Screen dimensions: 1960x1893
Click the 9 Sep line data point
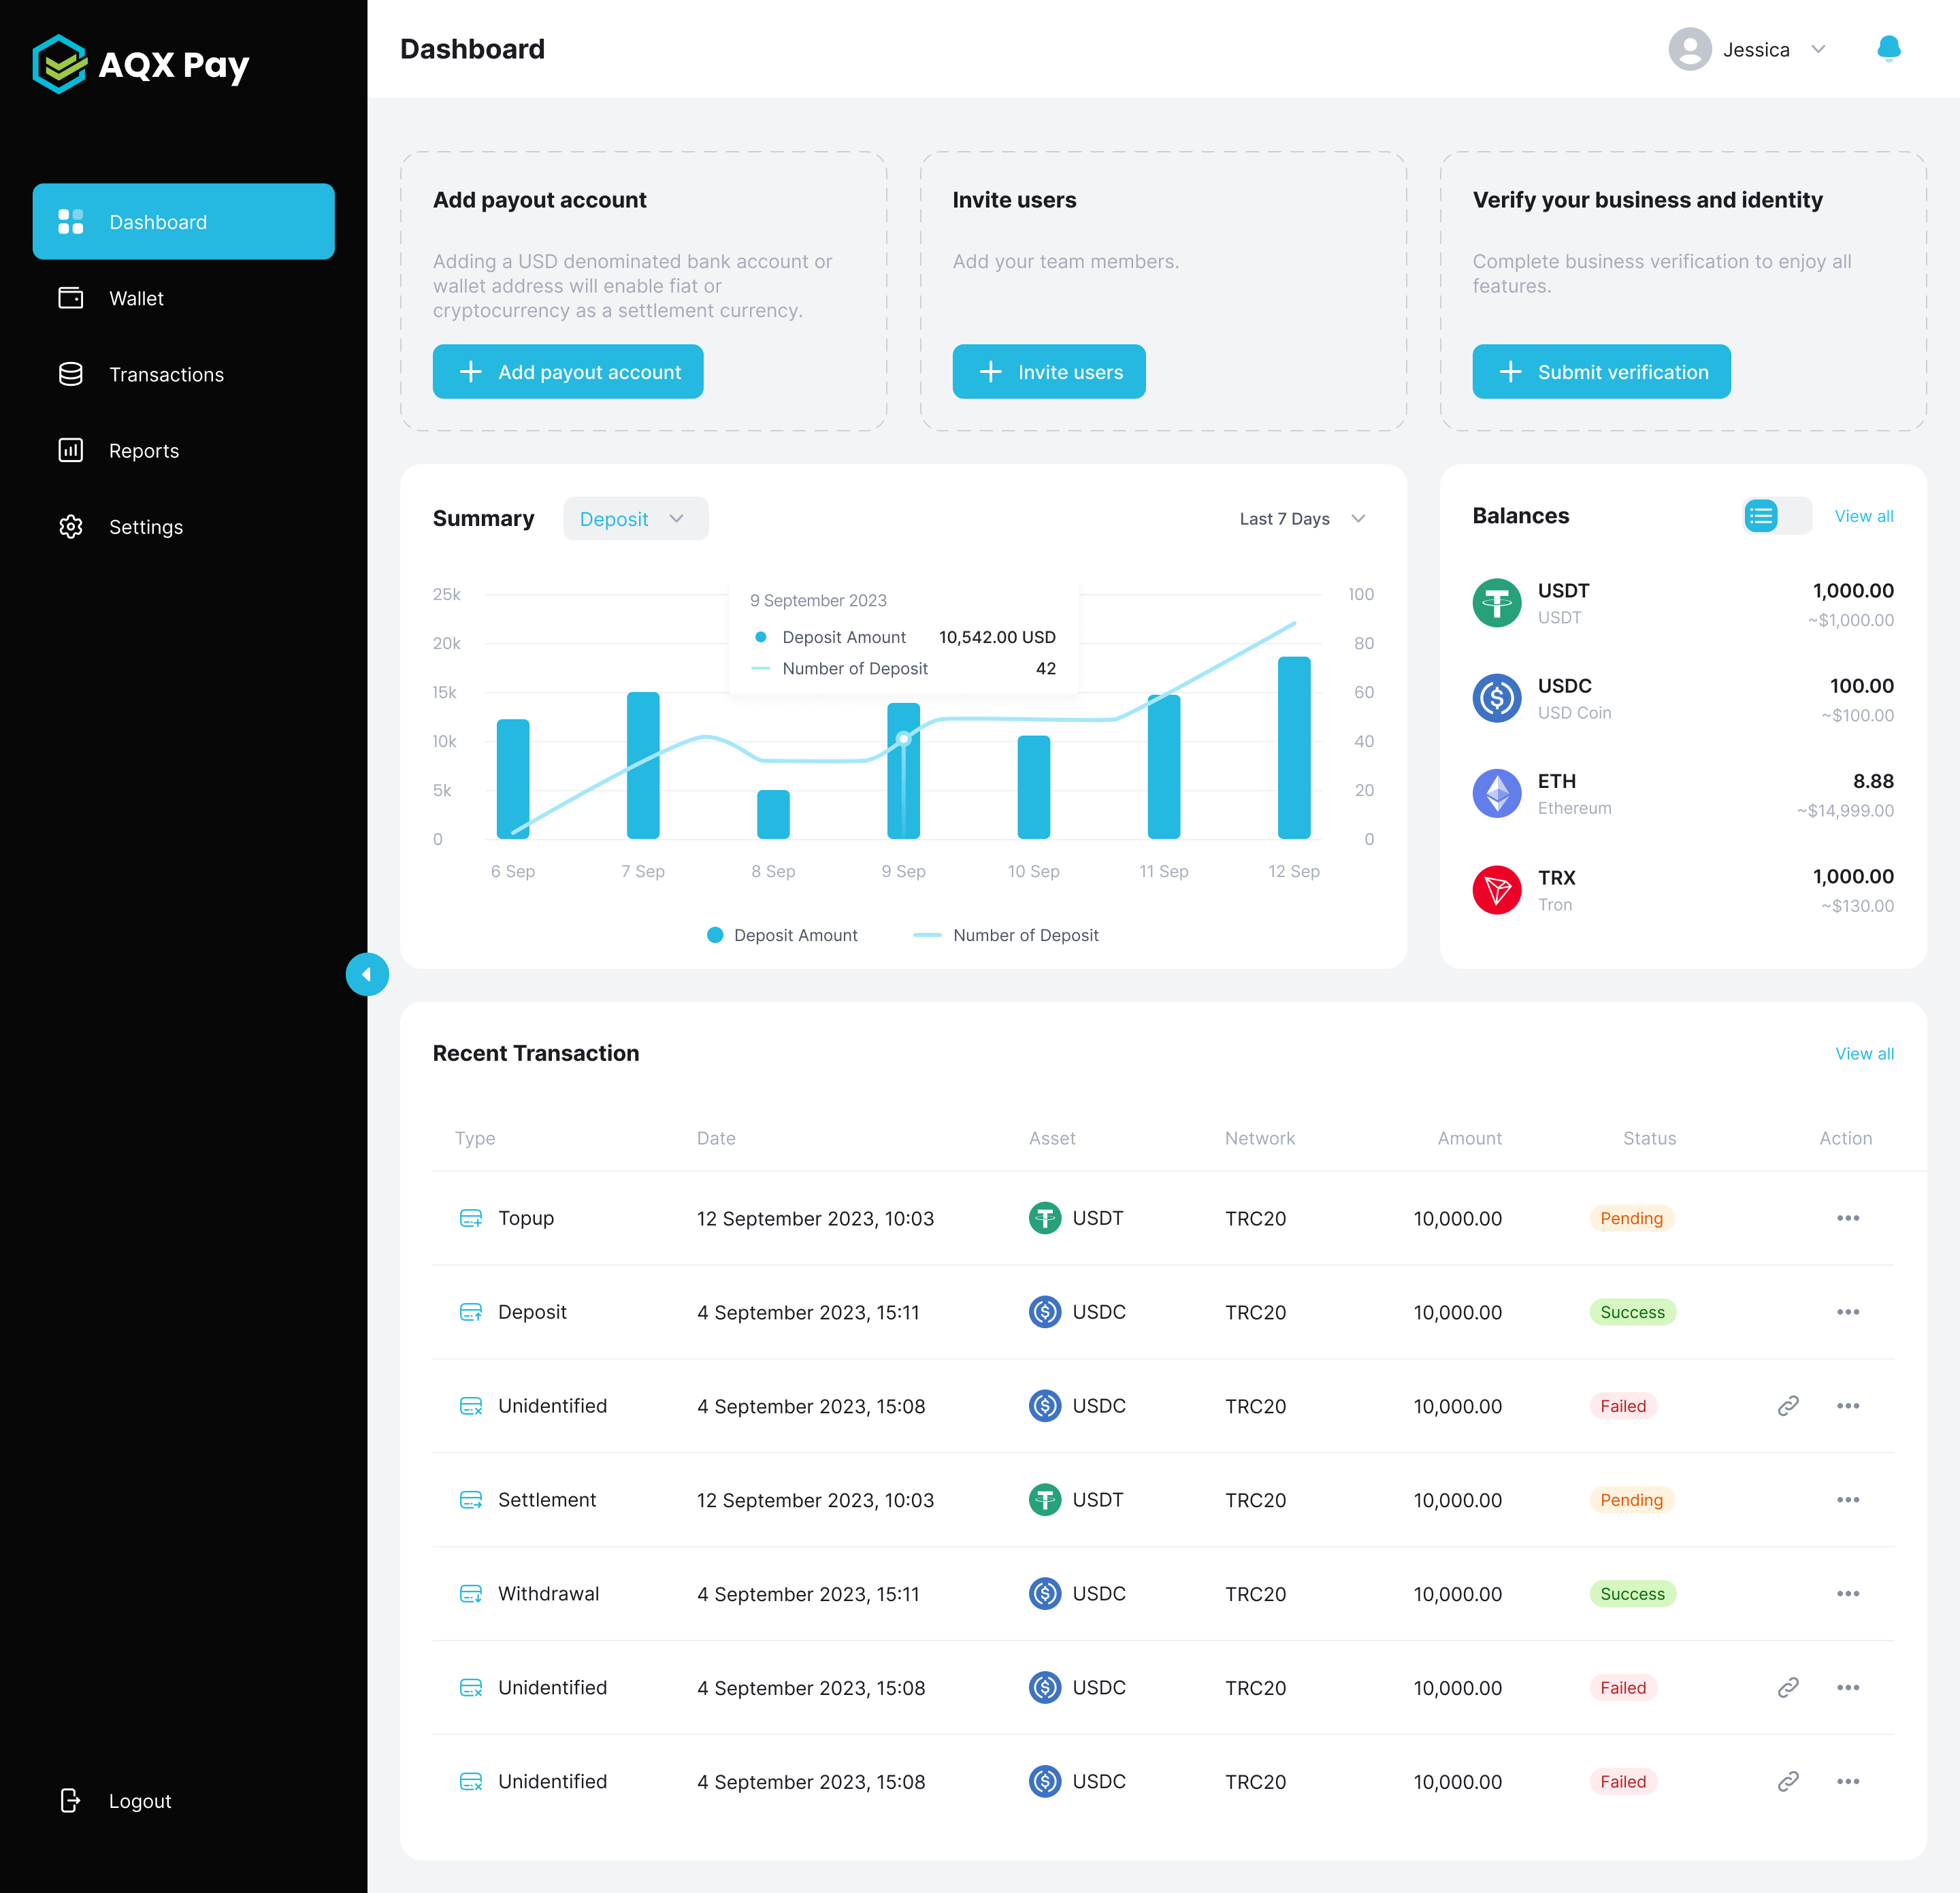pos(904,739)
